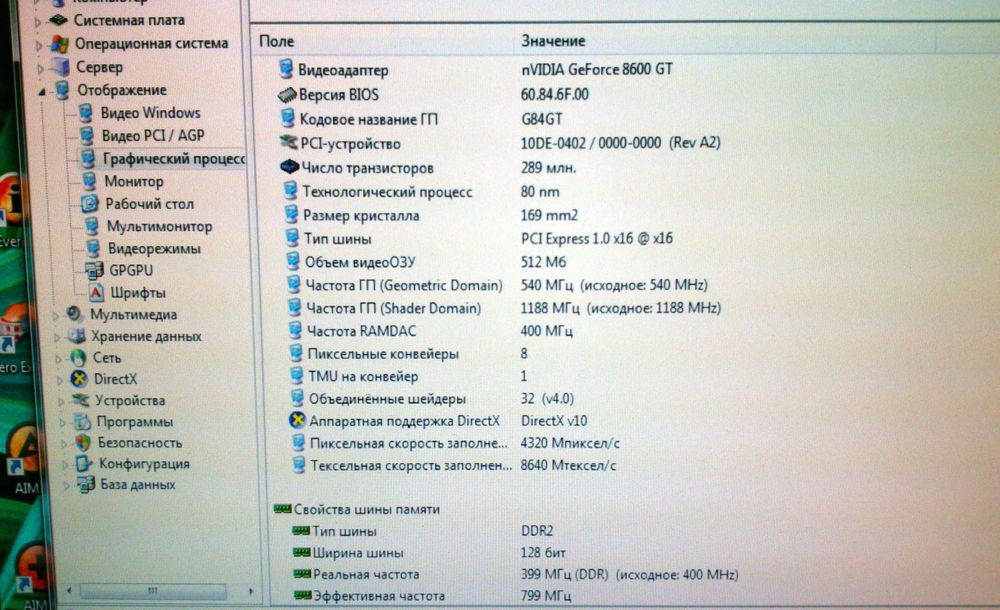Click the Версия BIOS chip icon
1000x610 pixels.
[x=287, y=95]
